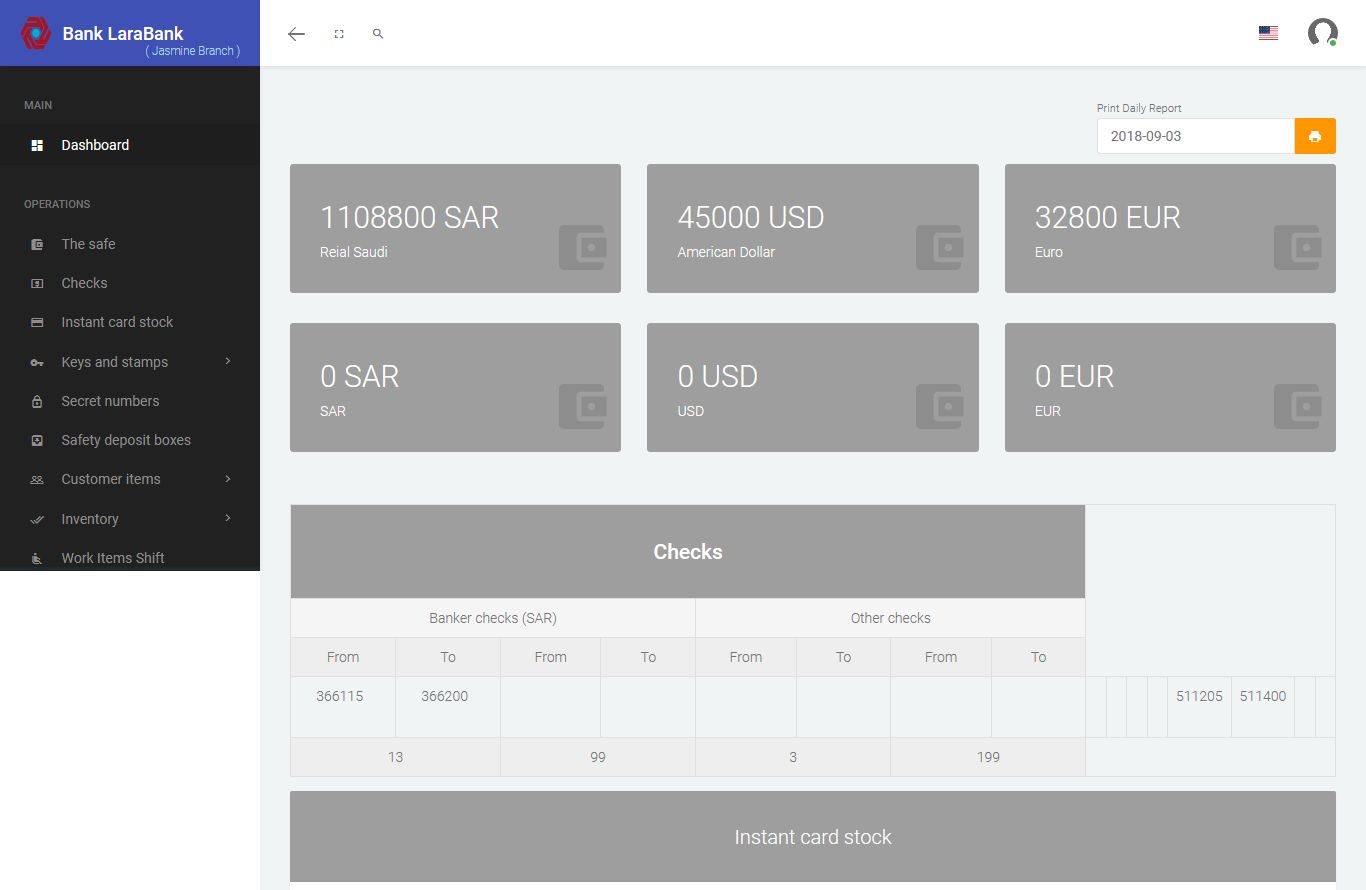Select The safe icon in sidebar
The image size is (1366, 890).
pyautogui.click(x=37, y=244)
